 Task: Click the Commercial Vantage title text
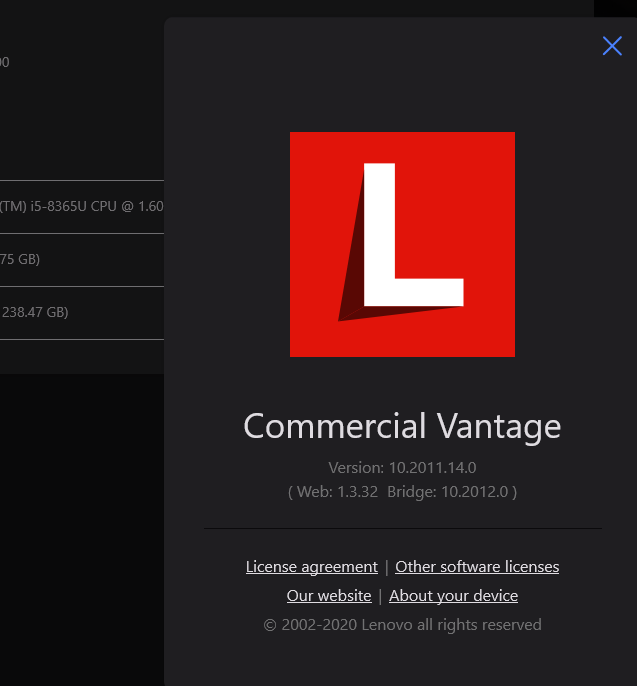[402, 426]
